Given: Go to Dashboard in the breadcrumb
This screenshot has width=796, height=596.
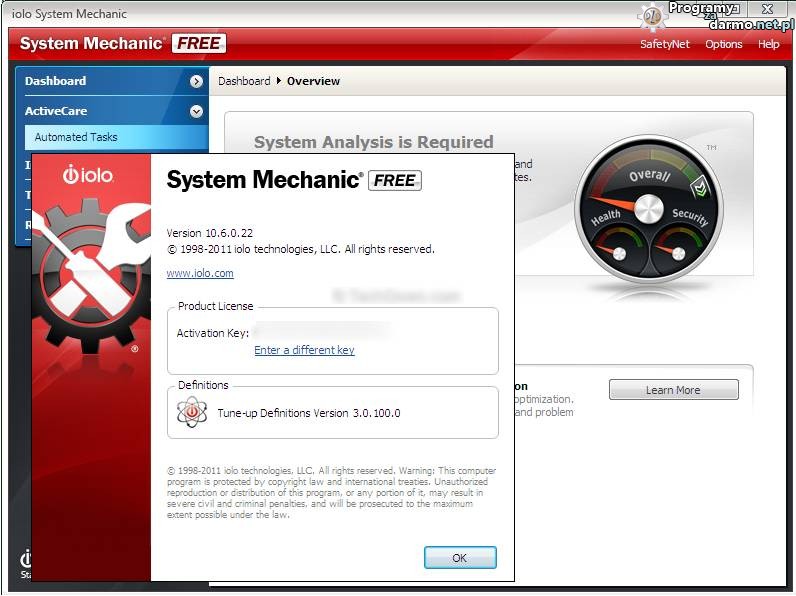Looking at the screenshot, I should click(244, 81).
